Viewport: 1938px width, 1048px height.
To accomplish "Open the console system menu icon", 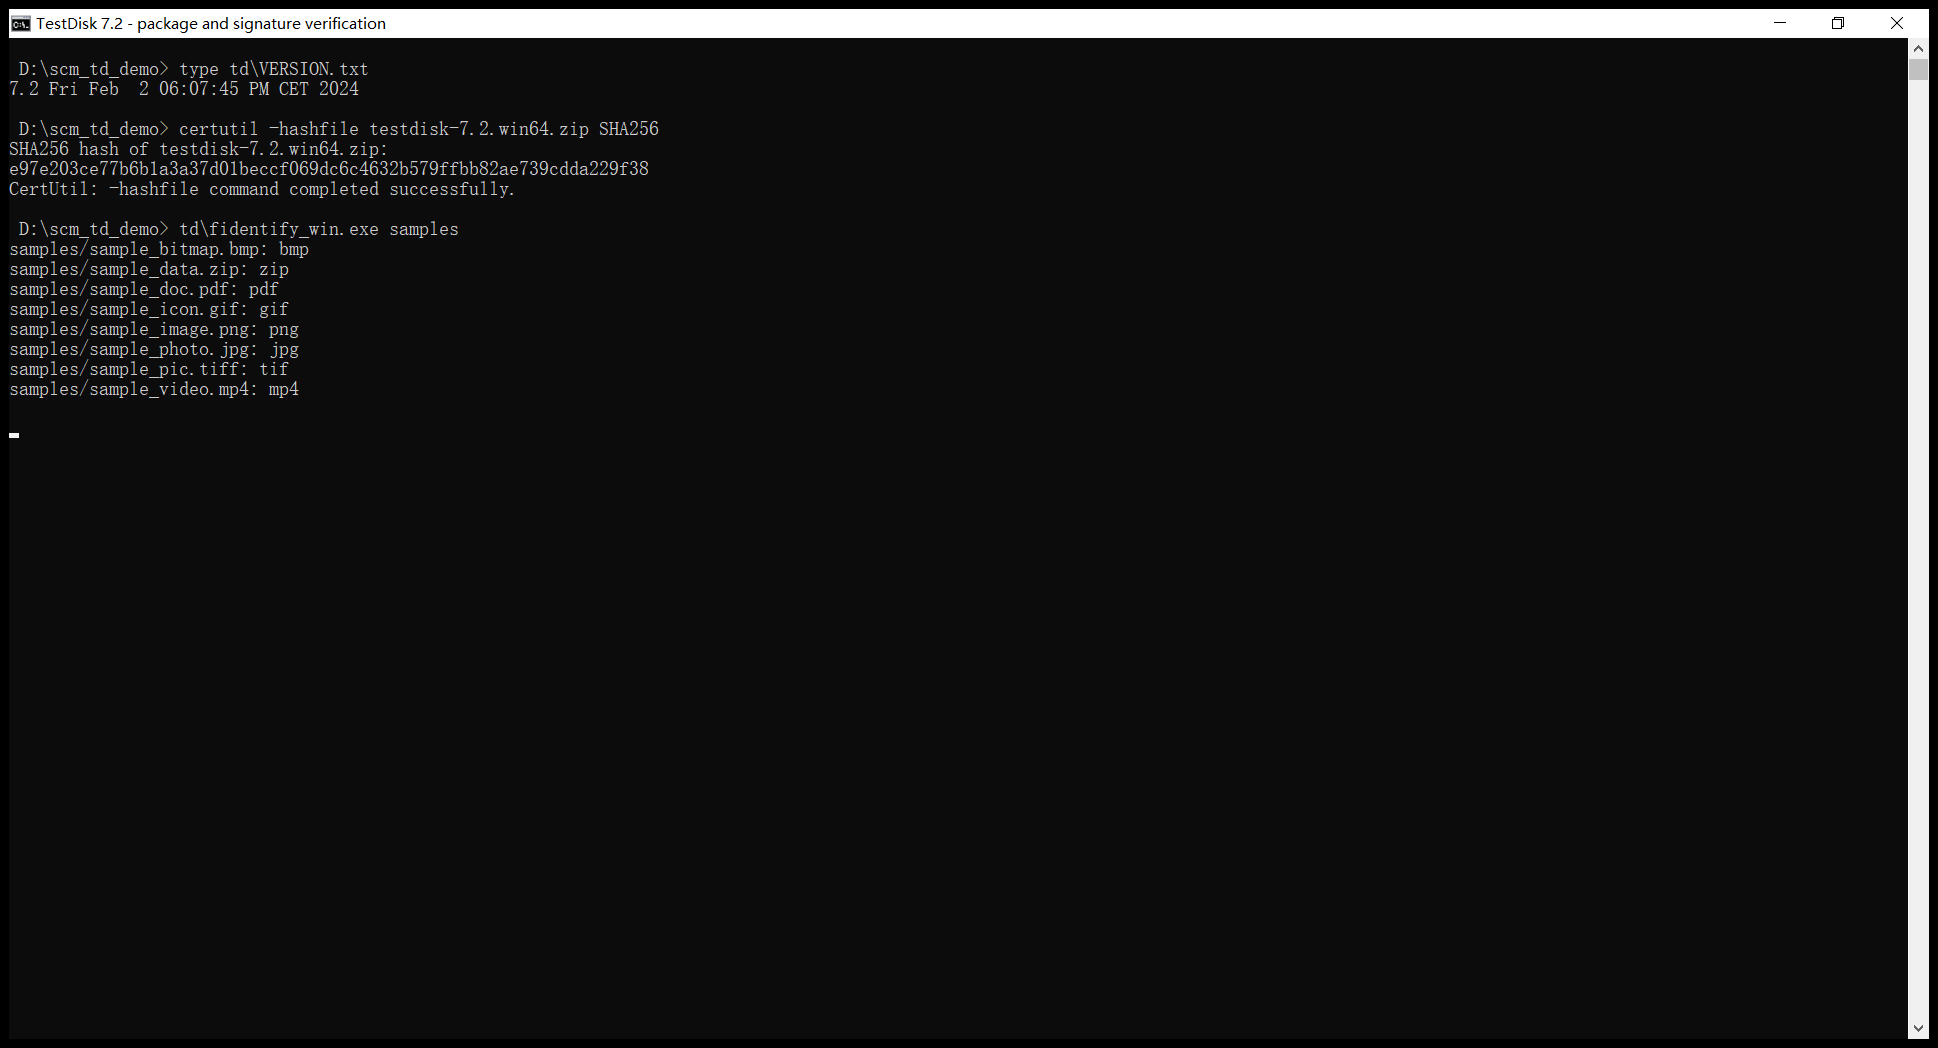I will pos(21,23).
